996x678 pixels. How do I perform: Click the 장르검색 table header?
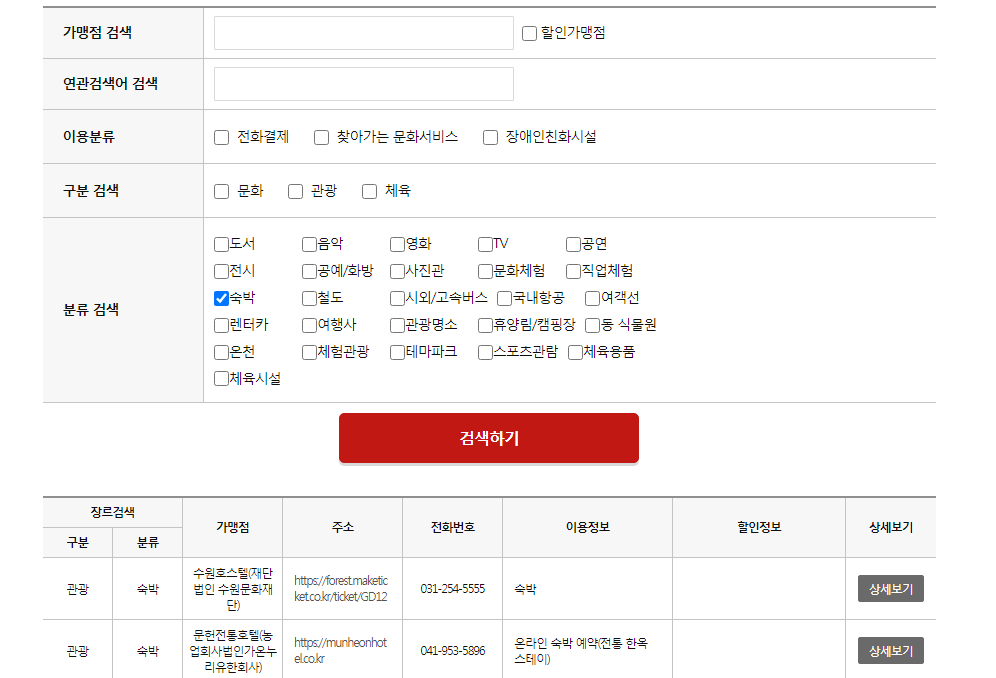[112, 512]
